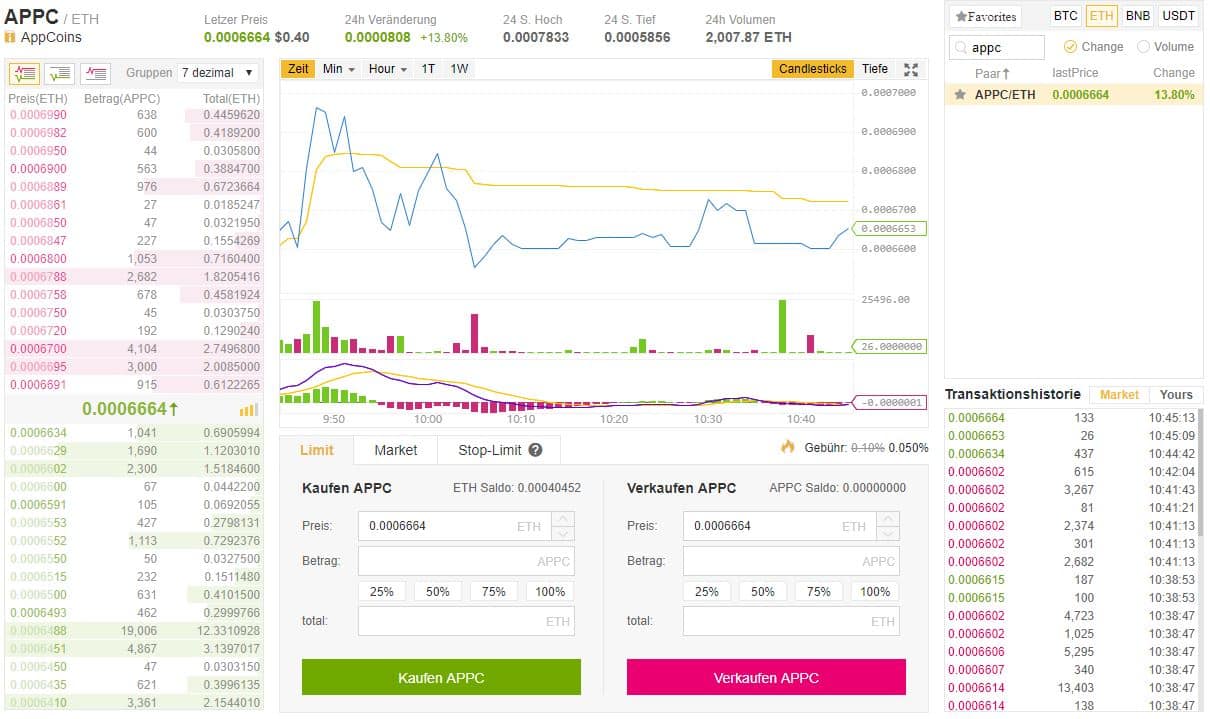
Task: Select the Change radio button
Action: point(1070,47)
